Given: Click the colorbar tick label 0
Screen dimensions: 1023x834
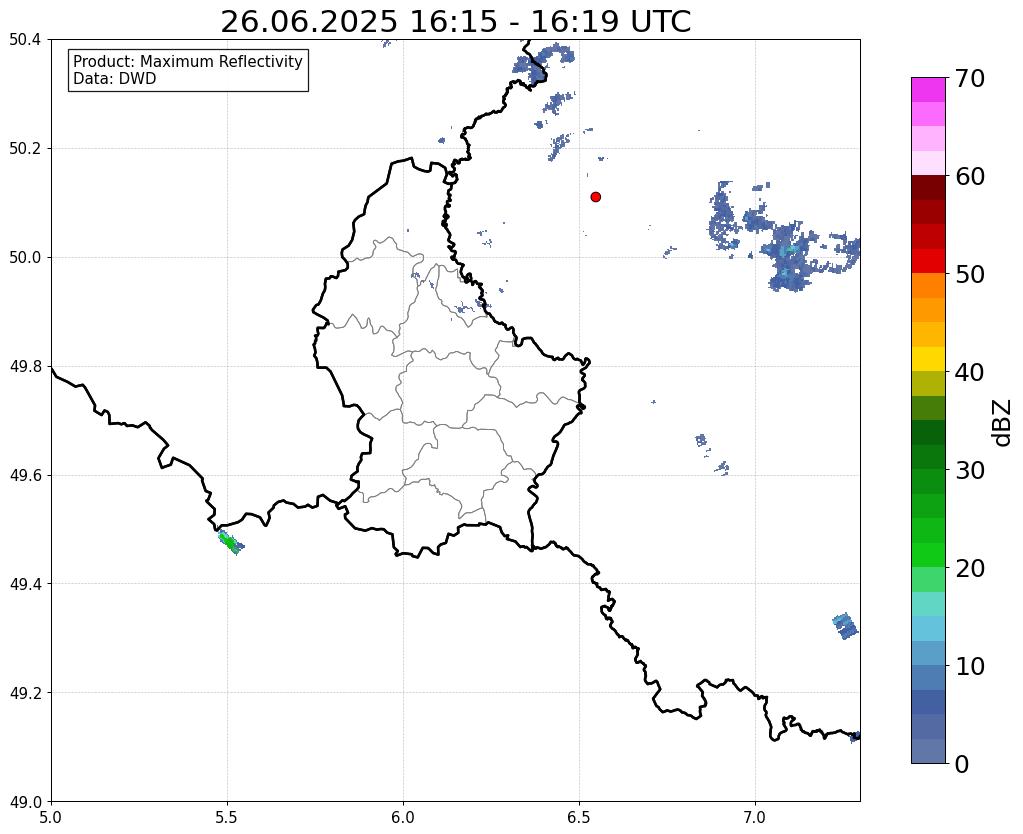Looking at the screenshot, I should (x=962, y=764).
